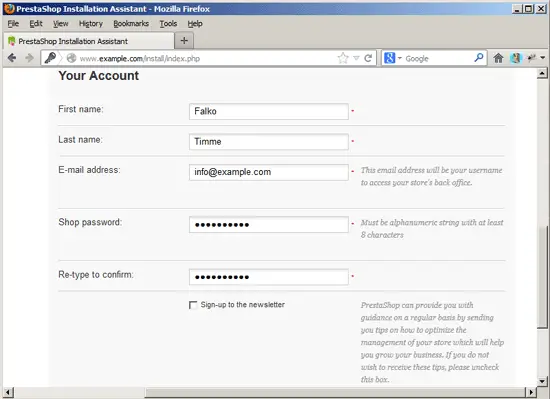The height and width of the screenshot is (399, 550).
Task: Reload the page
Action: (368, 58)
